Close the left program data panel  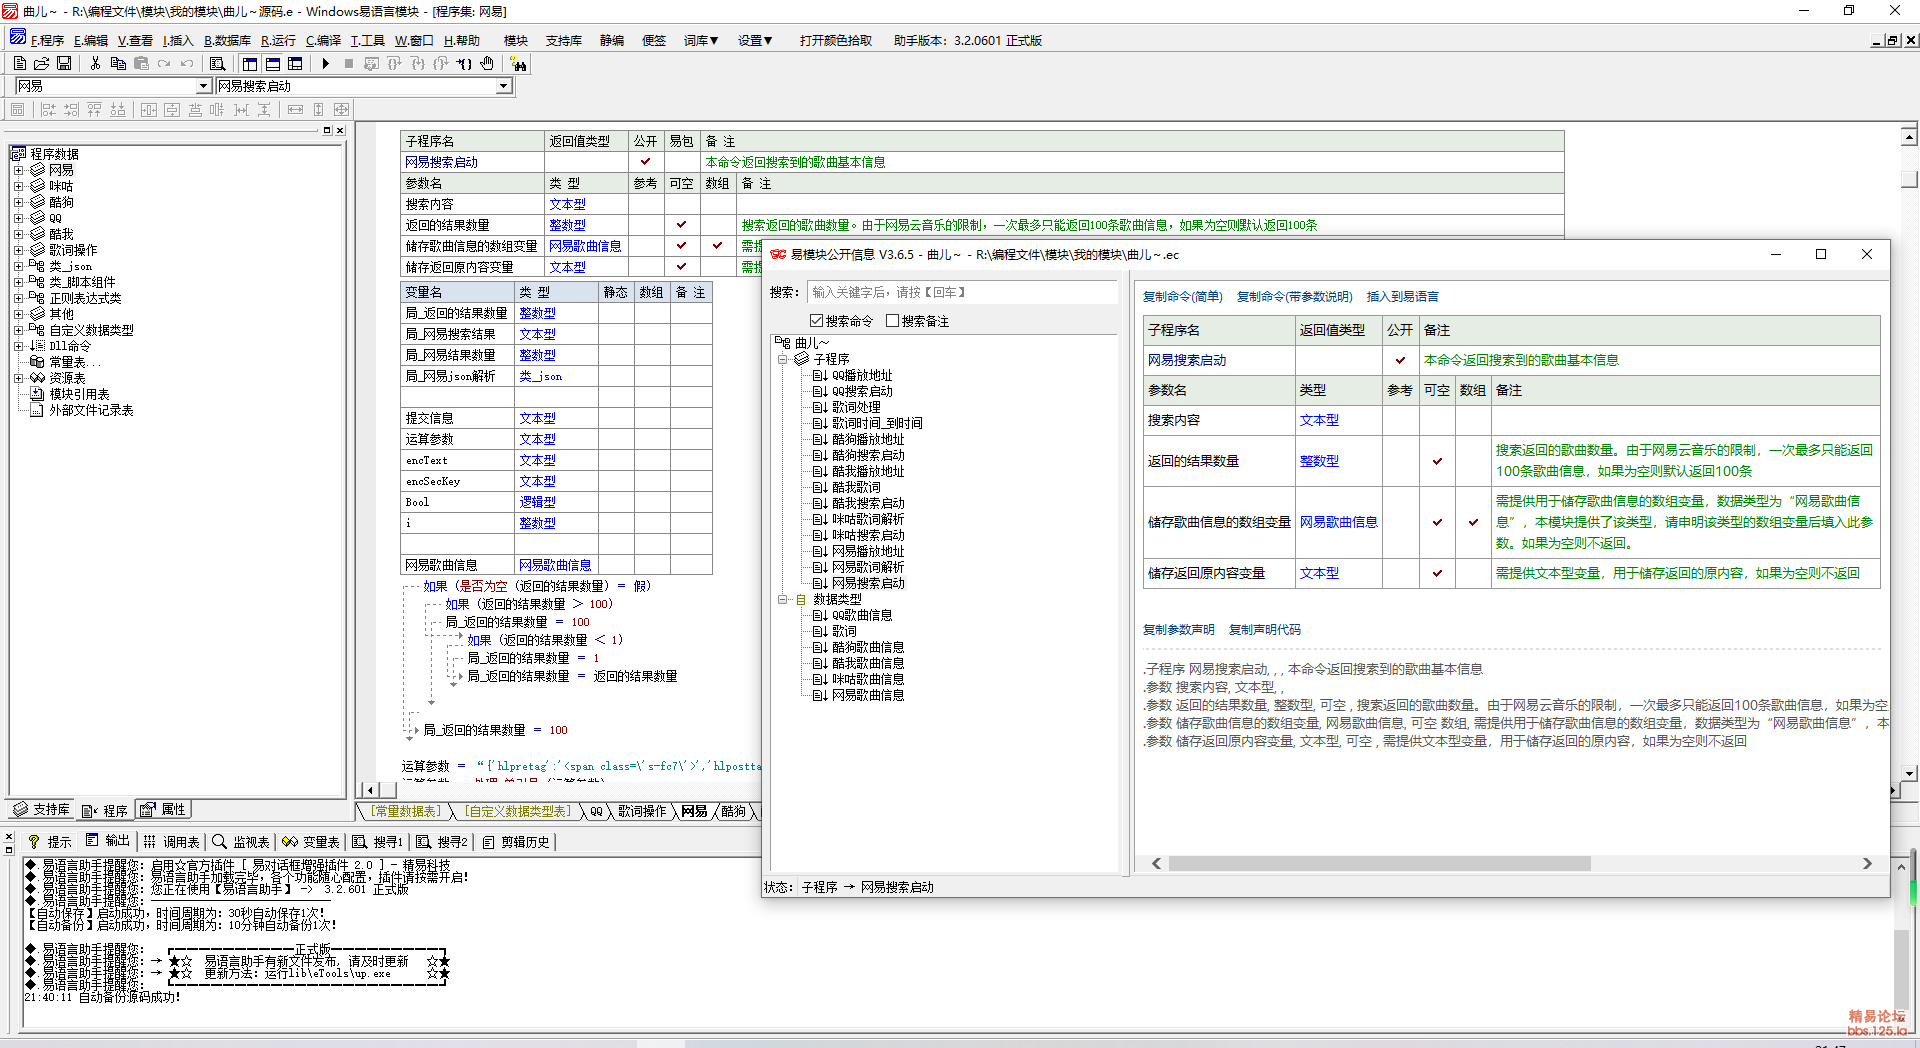340,130
